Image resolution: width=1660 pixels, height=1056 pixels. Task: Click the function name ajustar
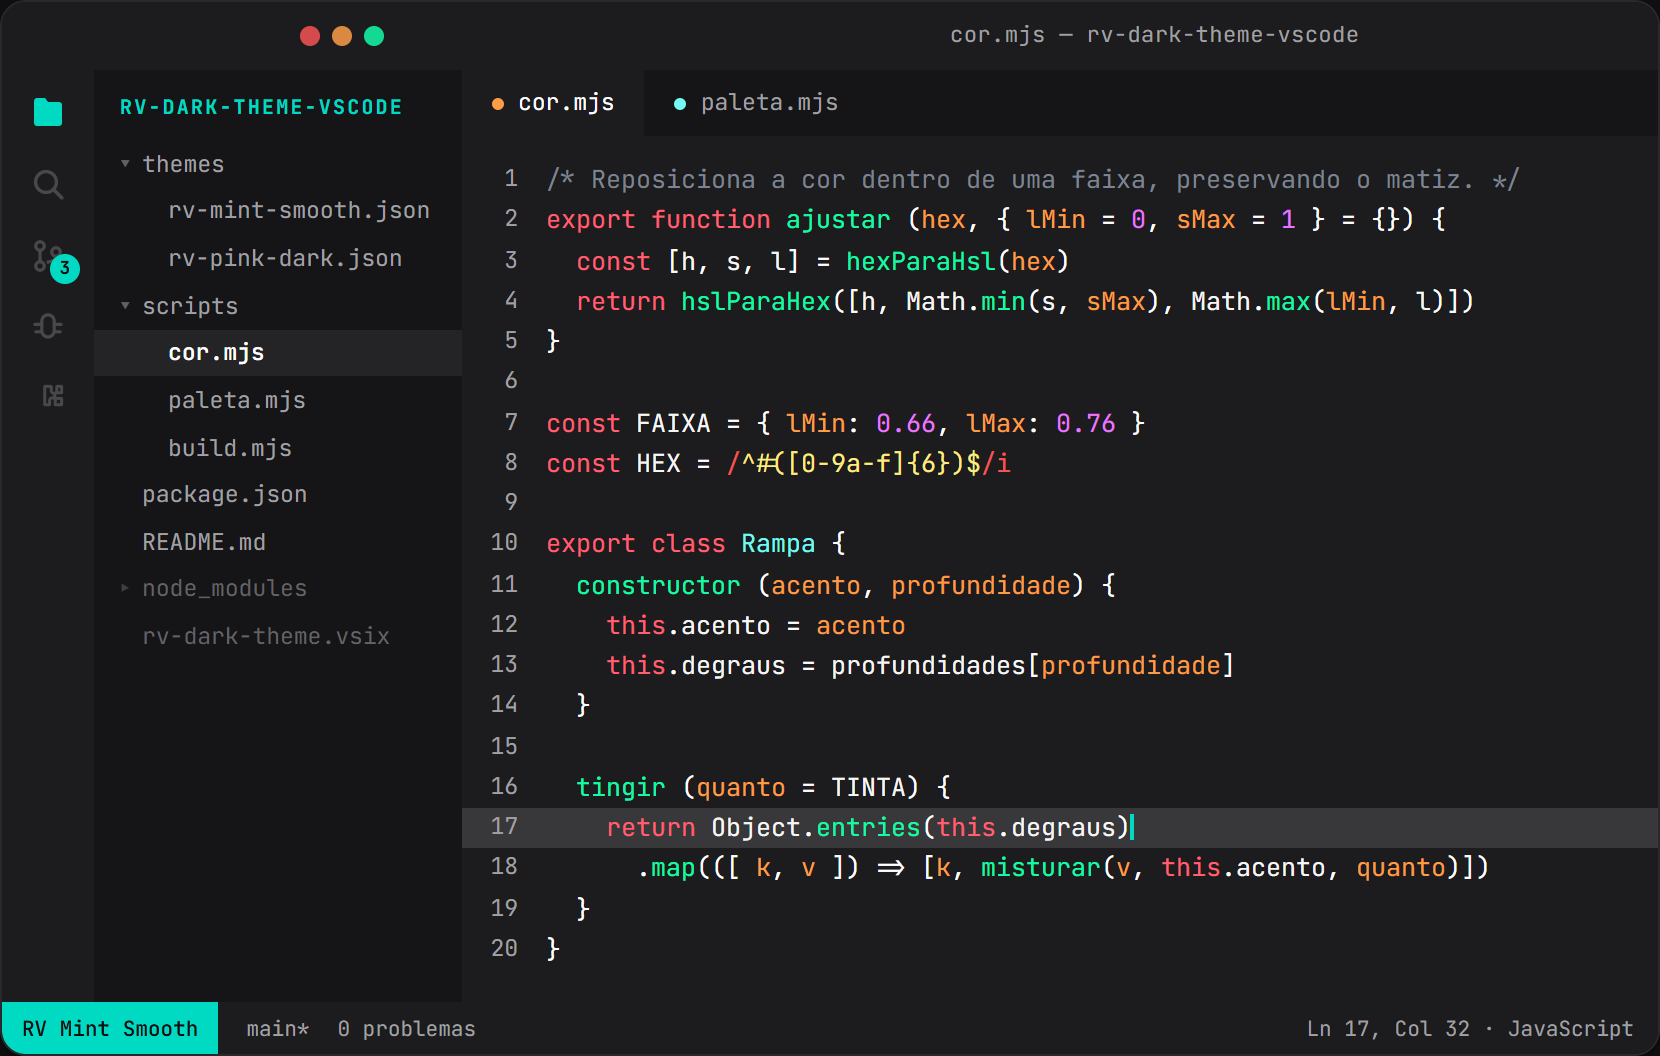[838, 220]
